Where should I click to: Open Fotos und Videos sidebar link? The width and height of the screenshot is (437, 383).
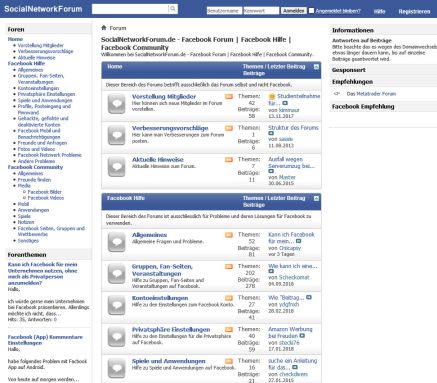point(36,149)
